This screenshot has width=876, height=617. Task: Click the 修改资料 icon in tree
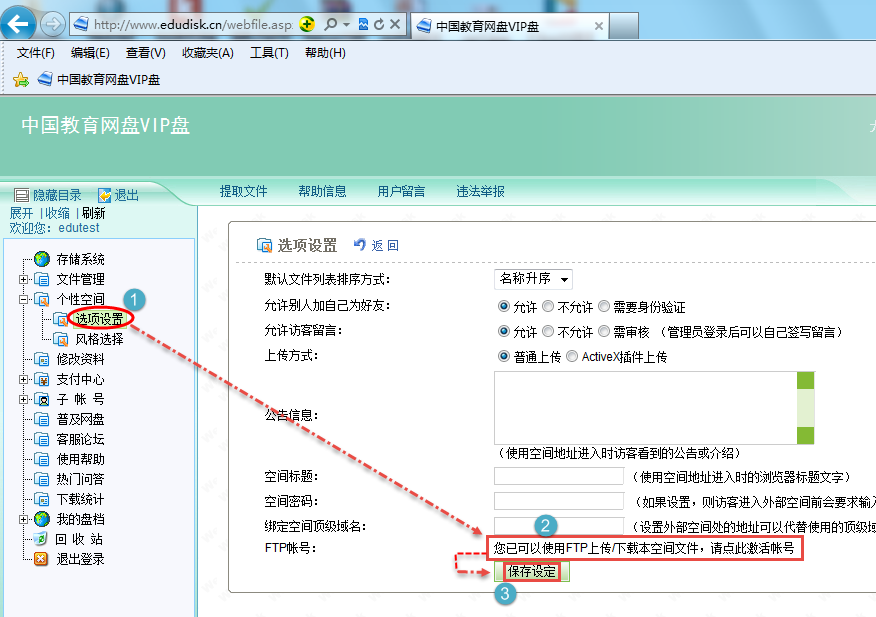tap(42, 359)
